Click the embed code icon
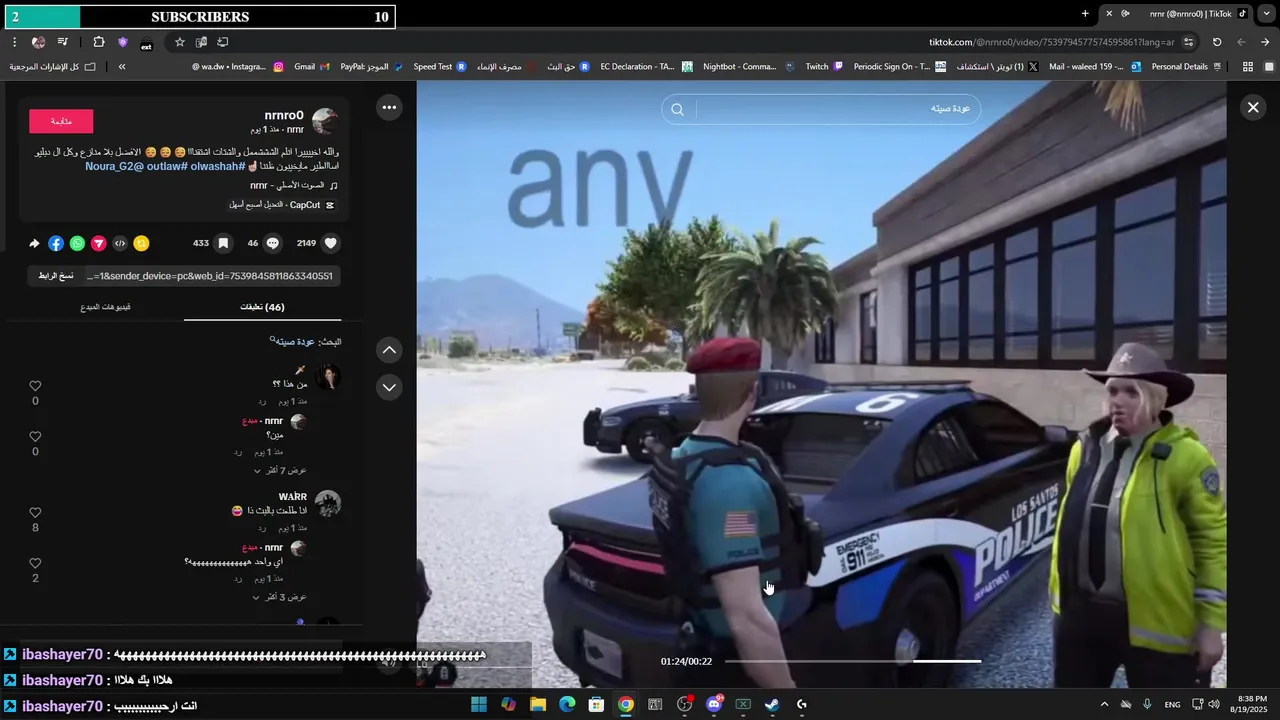Screen dimensions: 1280x720 [x=120, y=243]
